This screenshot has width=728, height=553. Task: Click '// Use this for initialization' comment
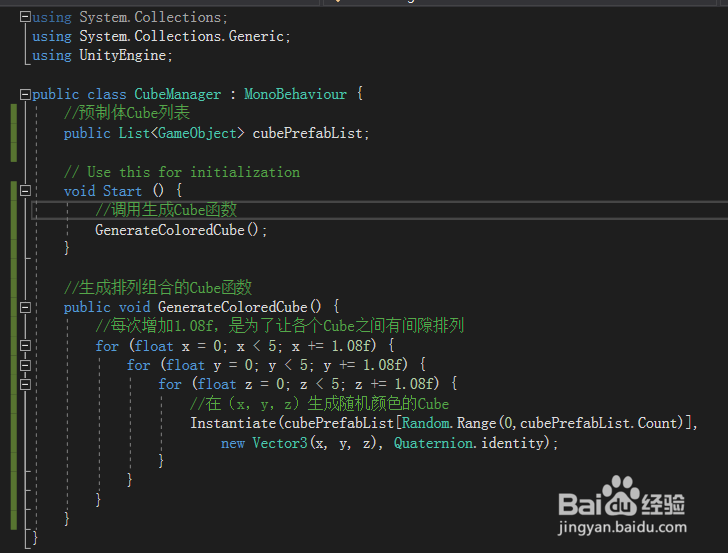tap(182, 172)
